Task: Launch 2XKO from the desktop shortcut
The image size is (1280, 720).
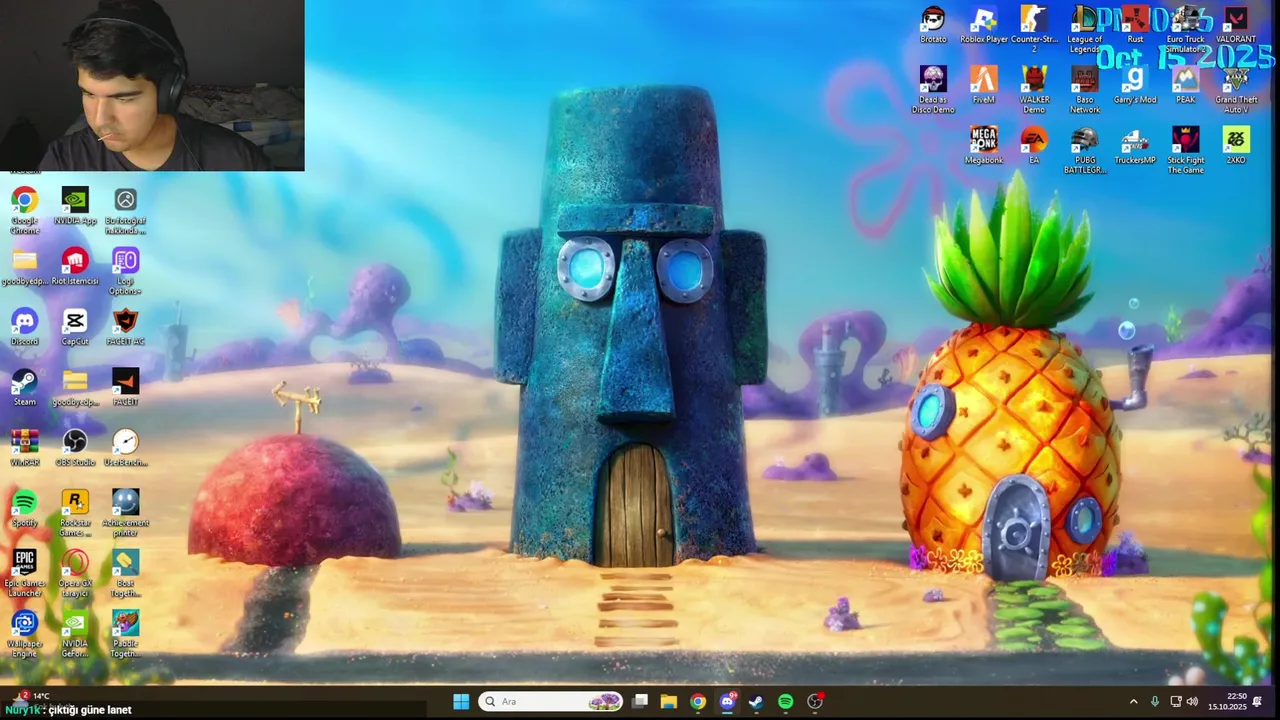Action: point(1236,146)
